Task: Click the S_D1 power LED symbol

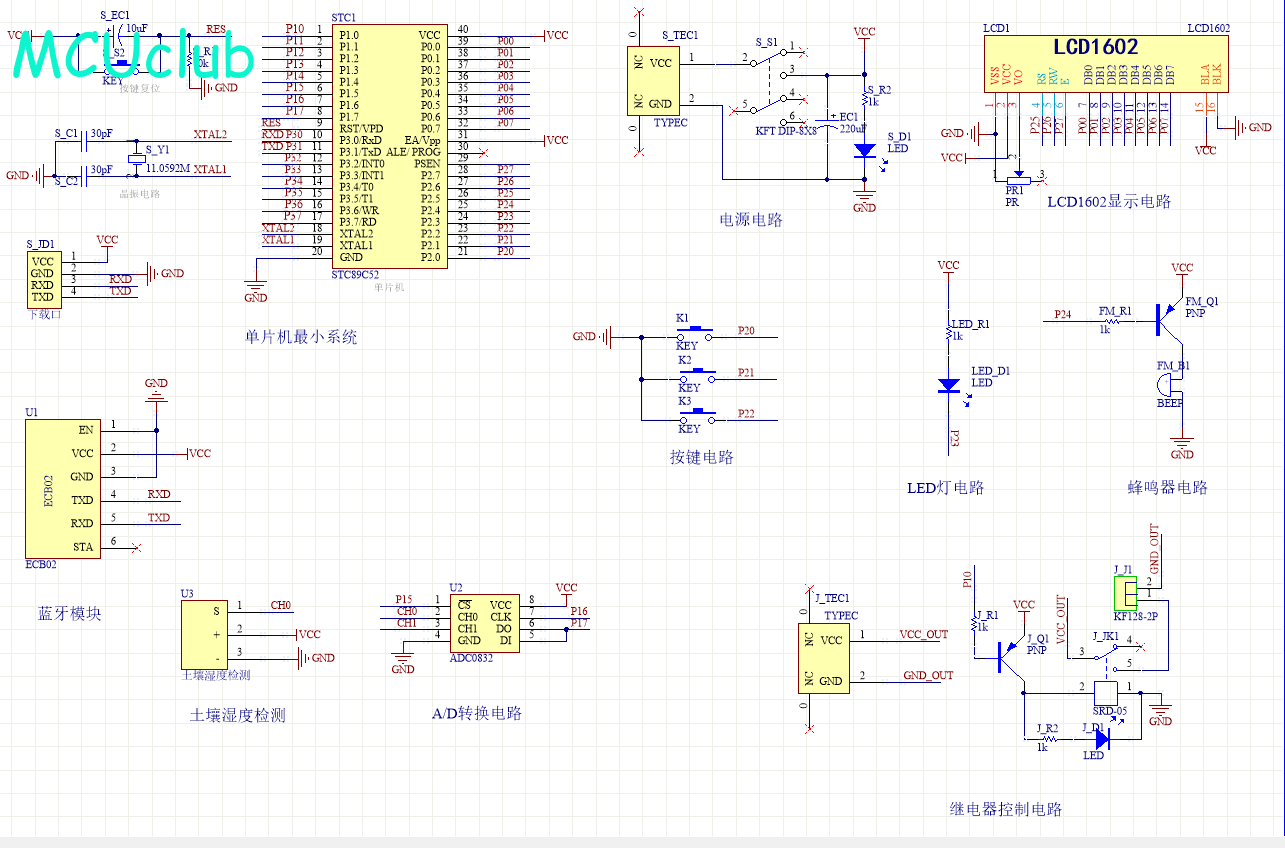Action: [x=864, y=150]
